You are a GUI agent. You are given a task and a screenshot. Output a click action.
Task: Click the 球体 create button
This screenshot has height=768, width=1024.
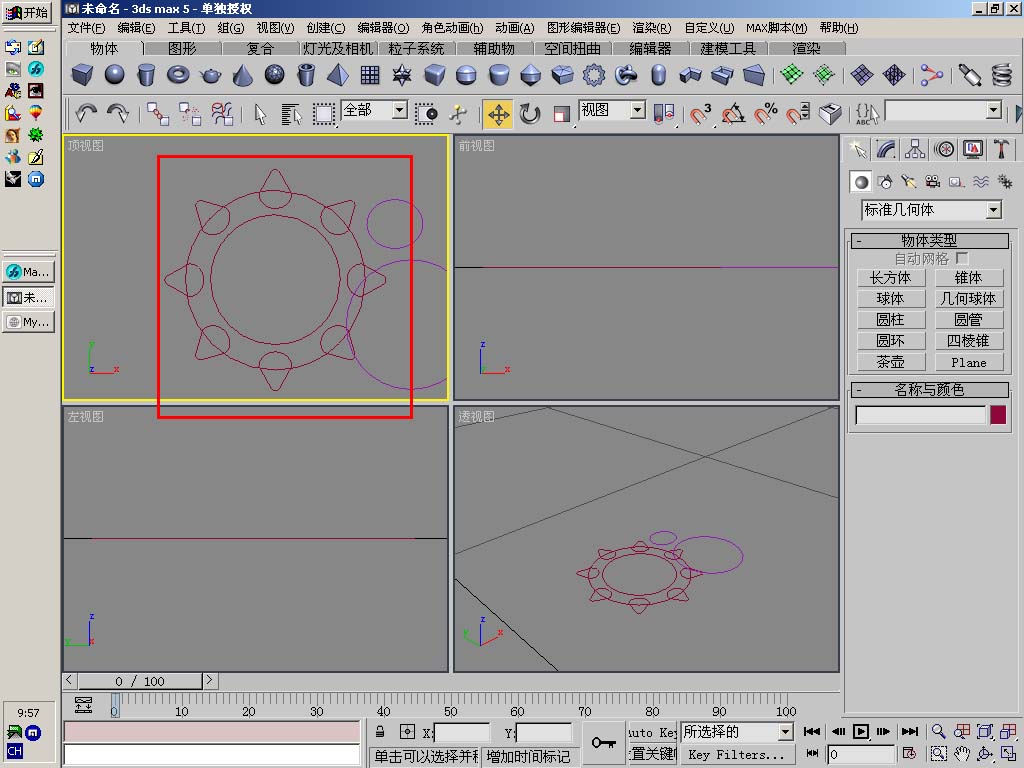coord(891,299)
